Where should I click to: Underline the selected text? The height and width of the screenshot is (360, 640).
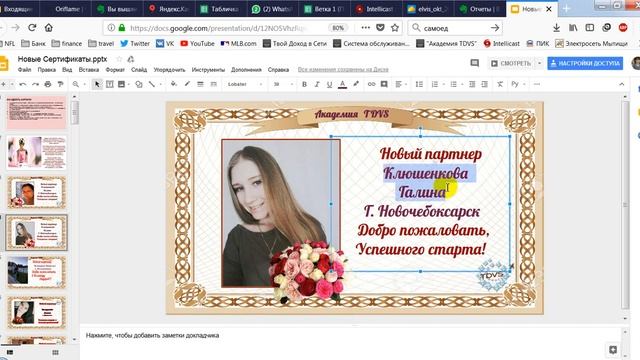pyautogui.click(x=329, y=84)
